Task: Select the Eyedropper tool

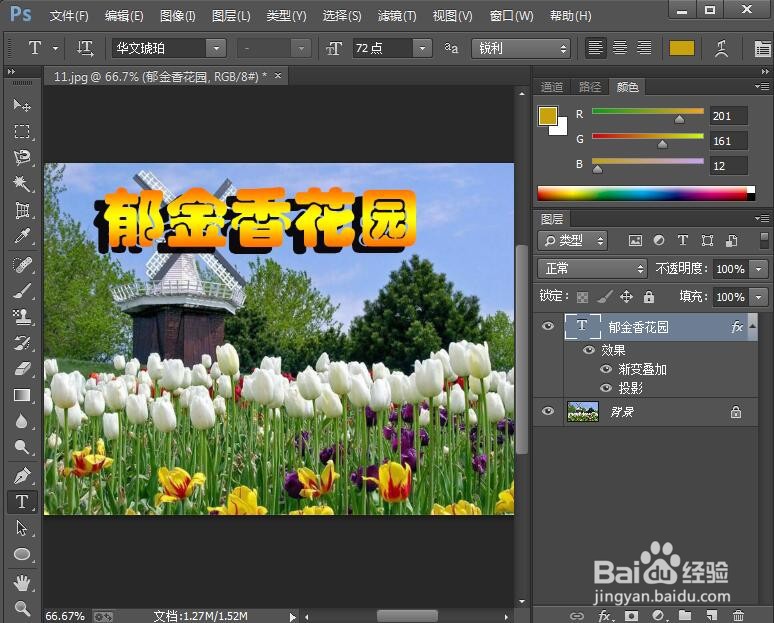Action: pos(22,236)
